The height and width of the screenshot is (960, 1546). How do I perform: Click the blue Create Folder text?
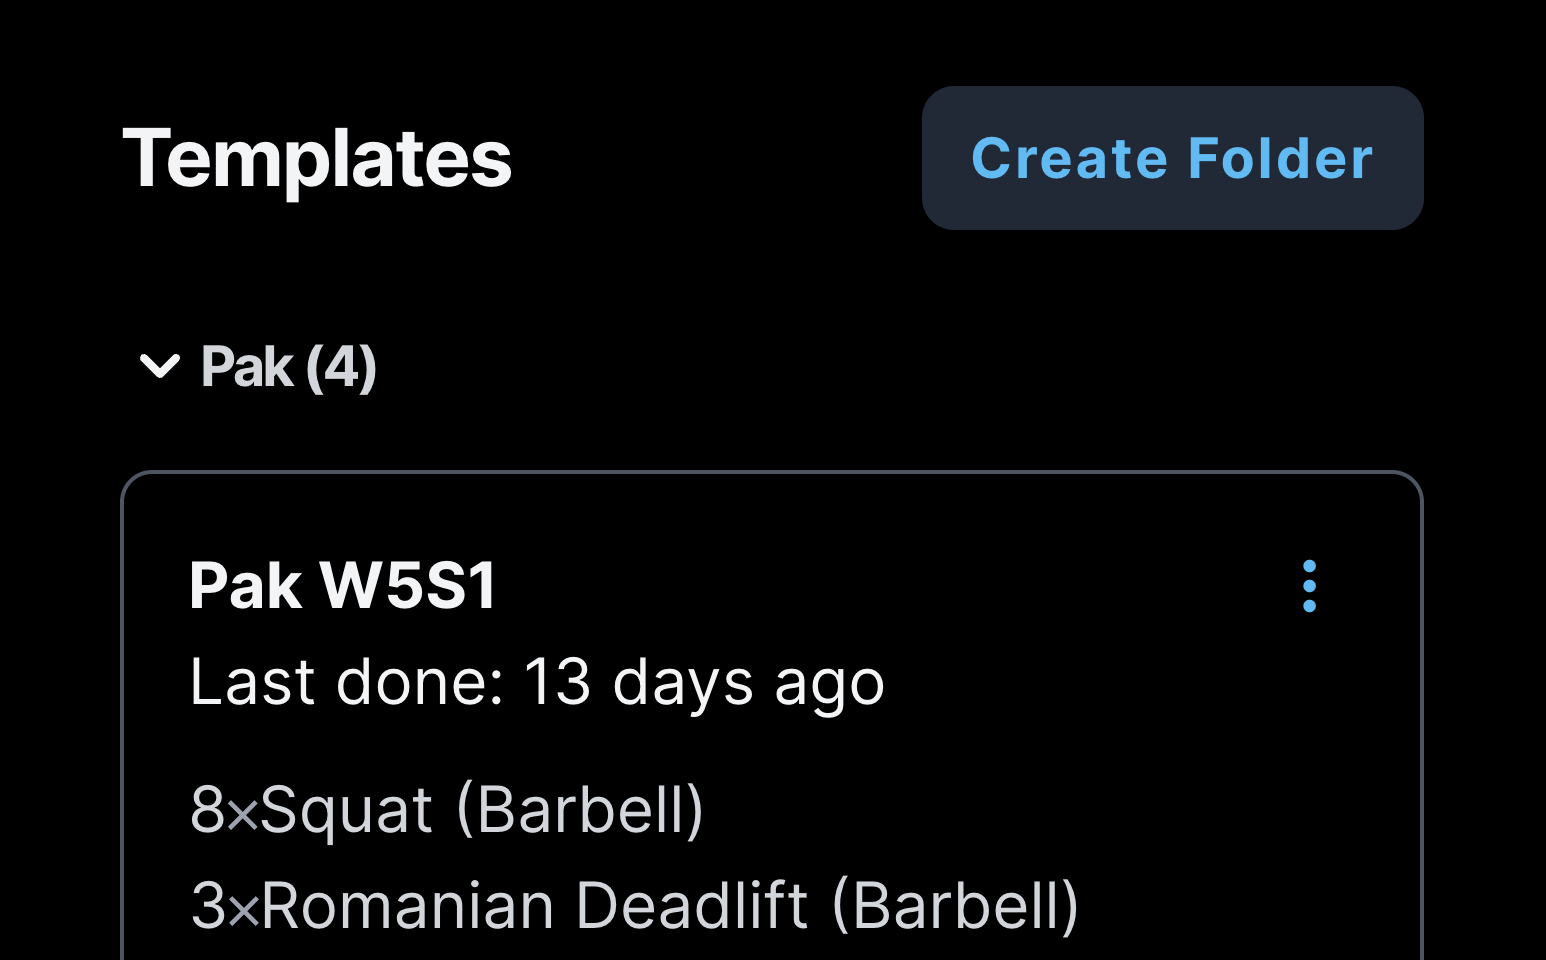pos(1172,158)
